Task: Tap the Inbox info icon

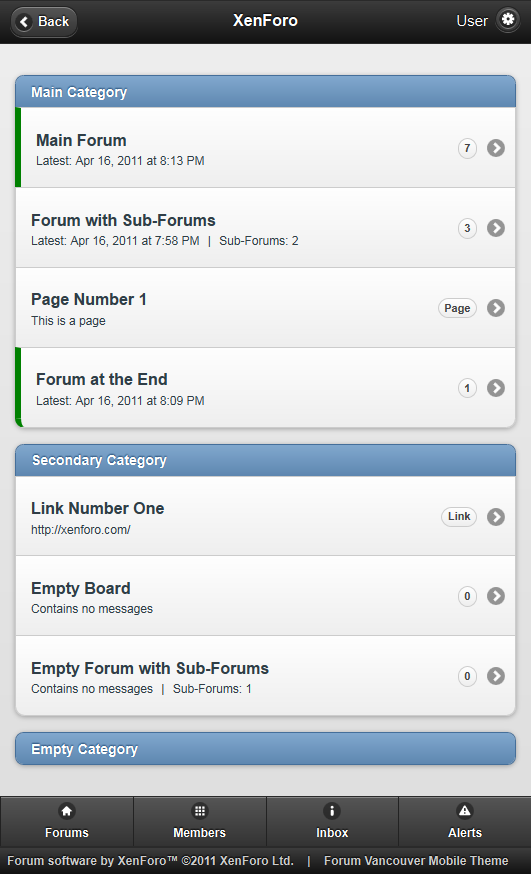Action: (332, 811)
